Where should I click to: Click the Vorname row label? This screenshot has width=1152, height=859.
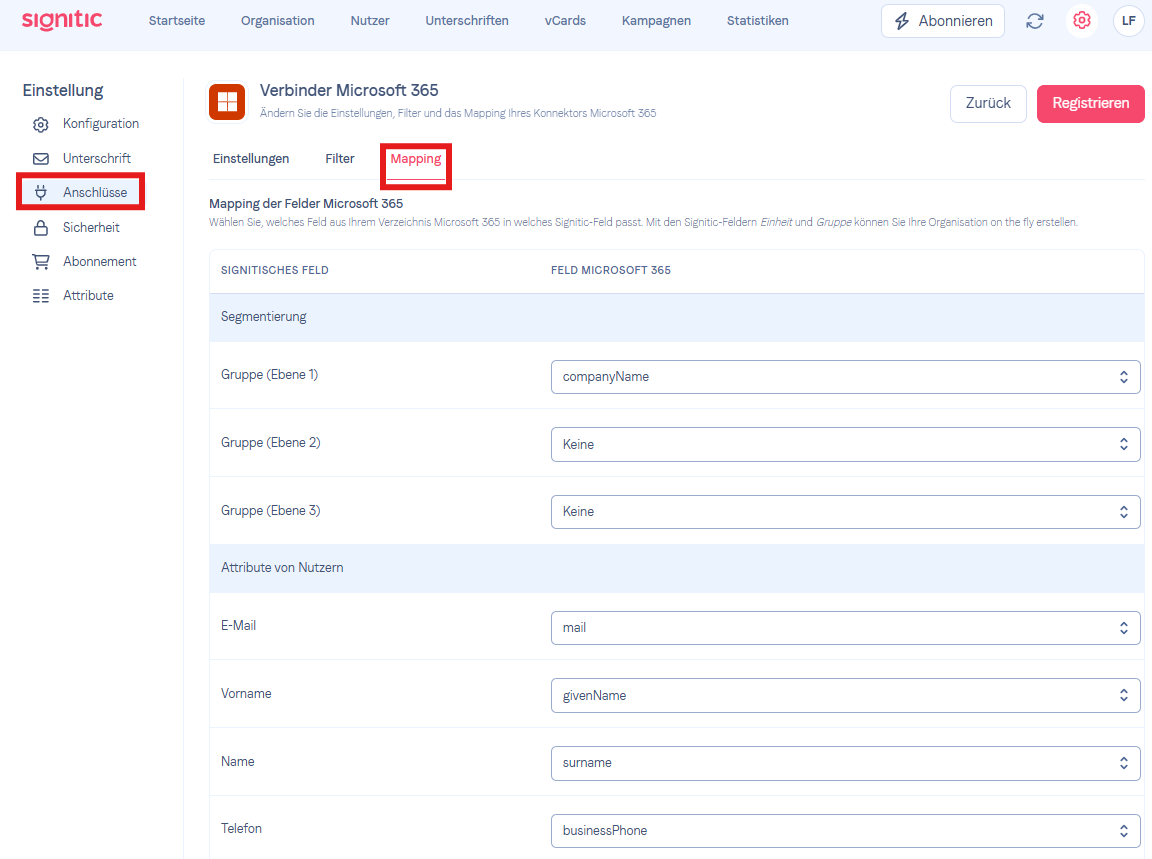coord(246,694)
